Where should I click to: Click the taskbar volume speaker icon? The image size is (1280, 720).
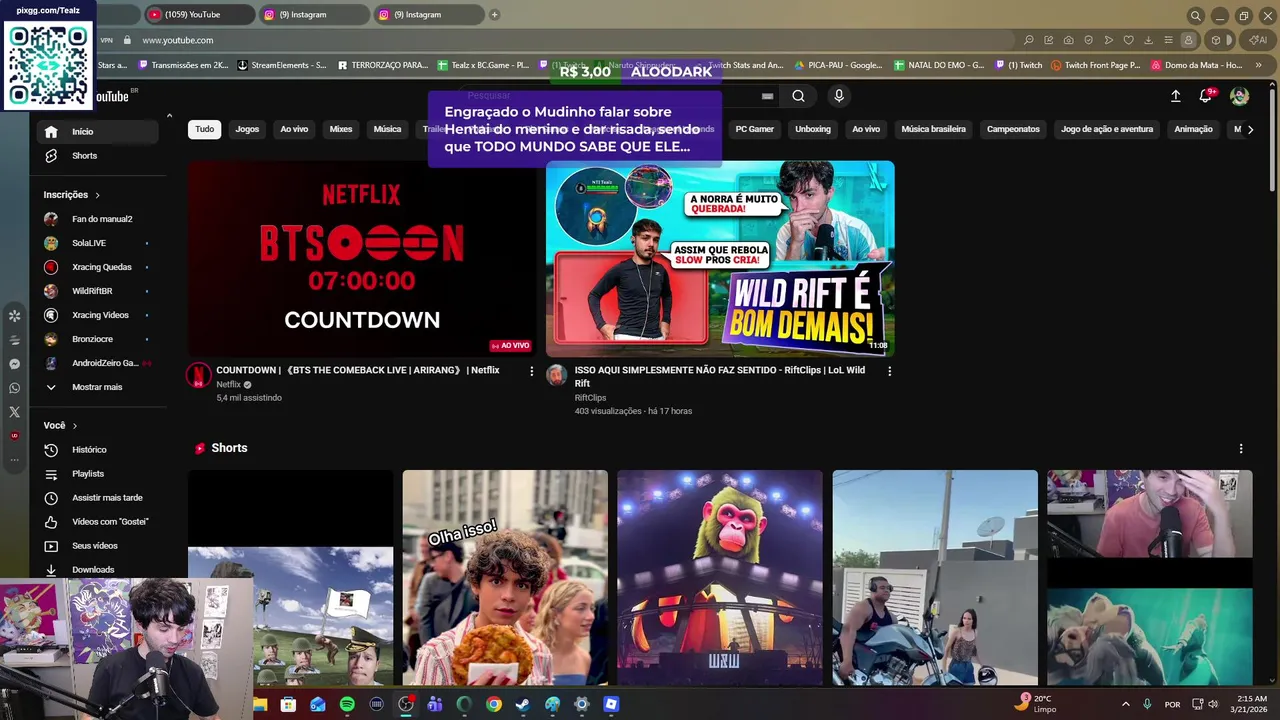pos(1213,704)
